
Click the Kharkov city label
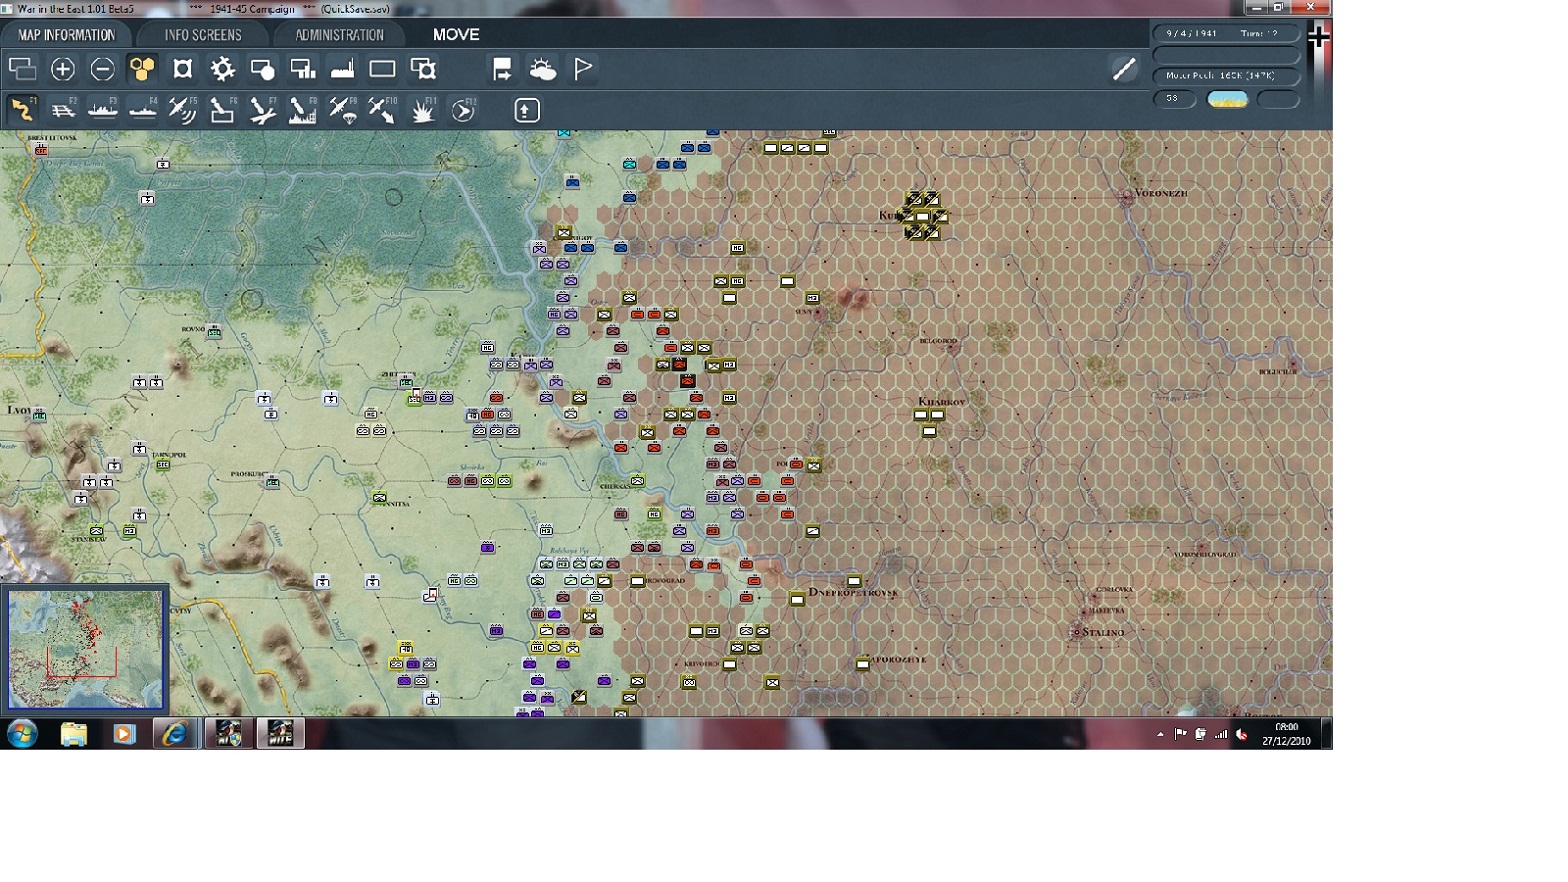(x=941, y=402)
